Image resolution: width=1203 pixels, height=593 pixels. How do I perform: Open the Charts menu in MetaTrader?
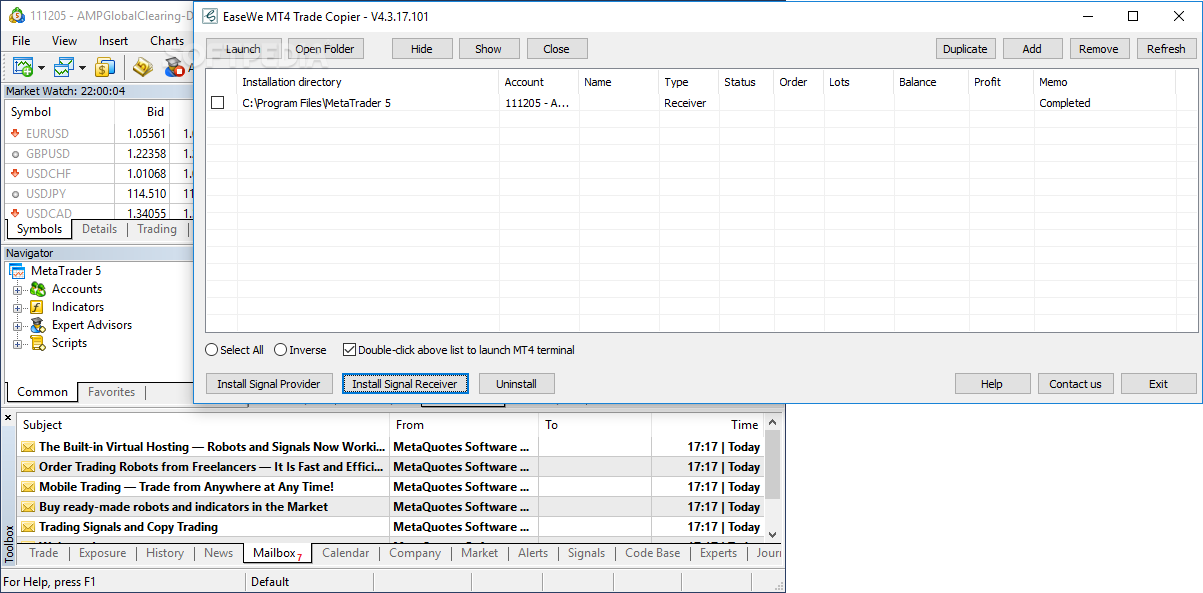(x=167, y=41)
